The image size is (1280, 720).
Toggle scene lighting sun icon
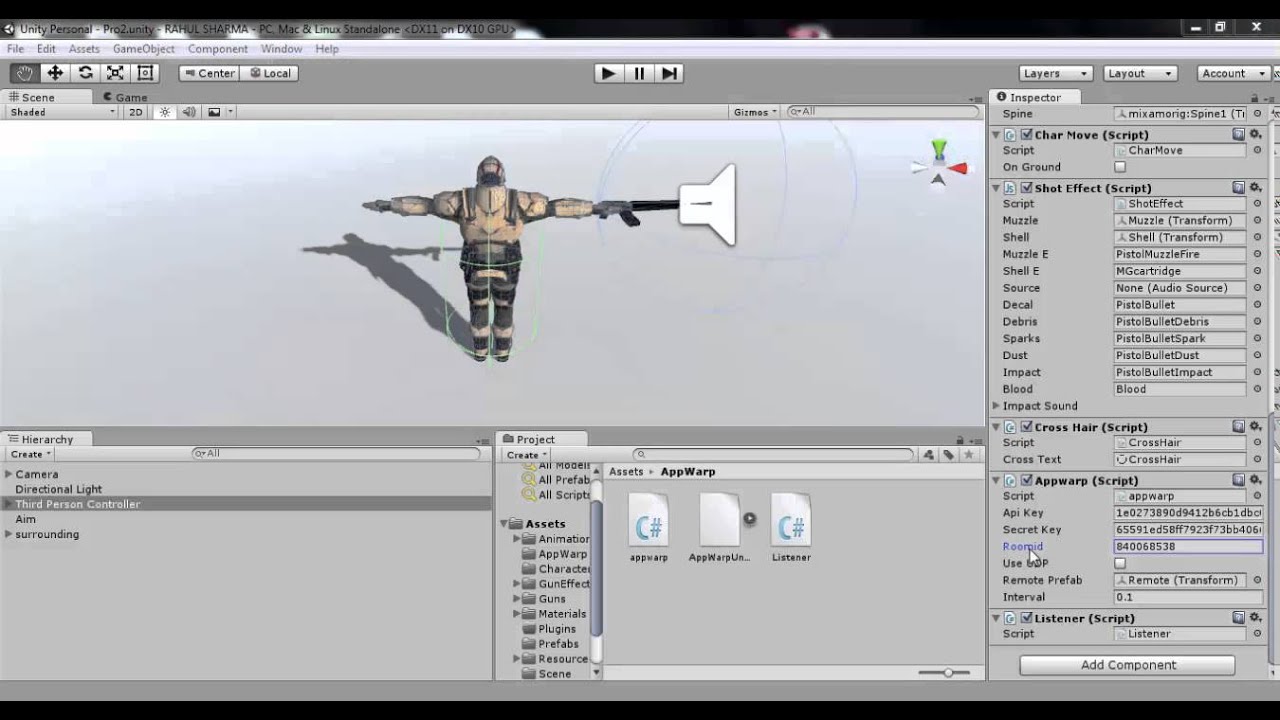[165, 112]
